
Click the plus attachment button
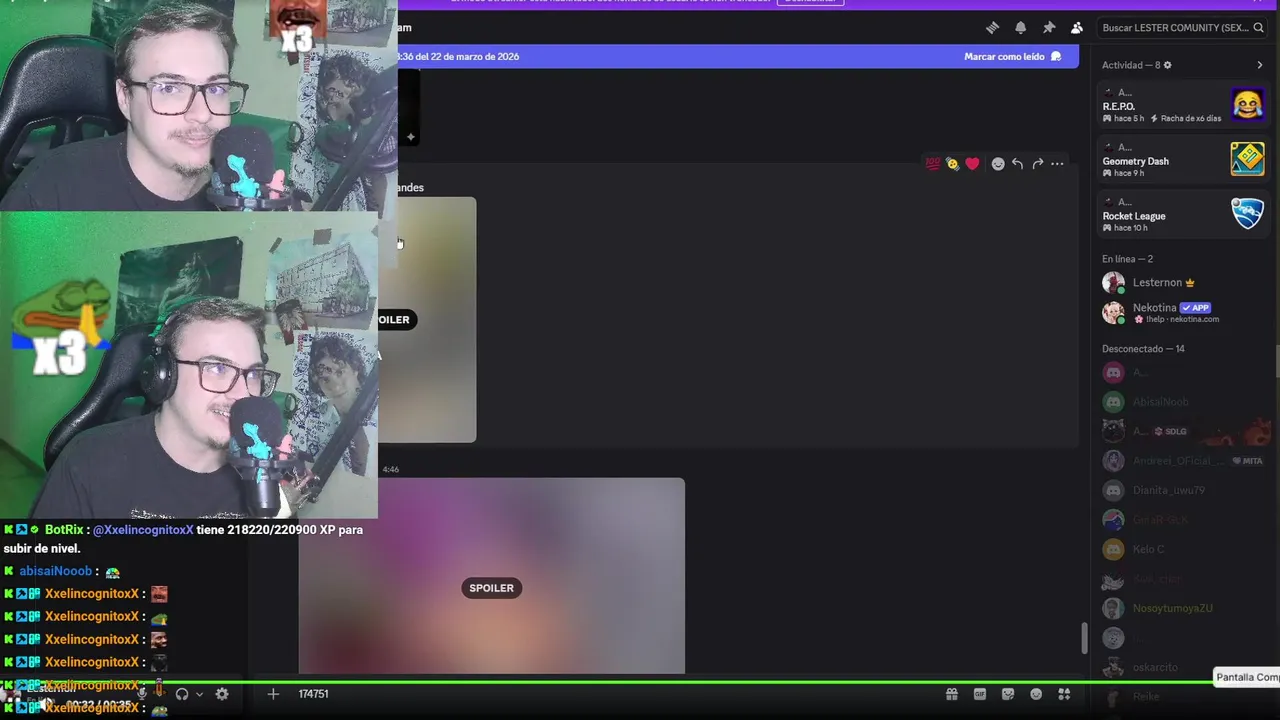pos(273,694)
